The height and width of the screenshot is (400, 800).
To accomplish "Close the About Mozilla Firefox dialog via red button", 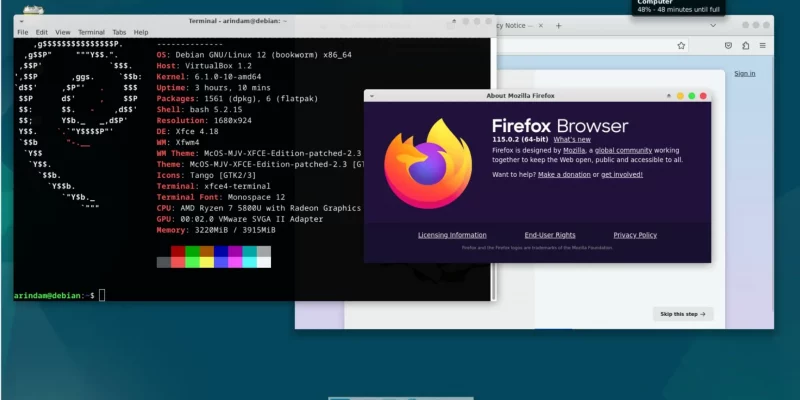I will click(x=703, y=96).
